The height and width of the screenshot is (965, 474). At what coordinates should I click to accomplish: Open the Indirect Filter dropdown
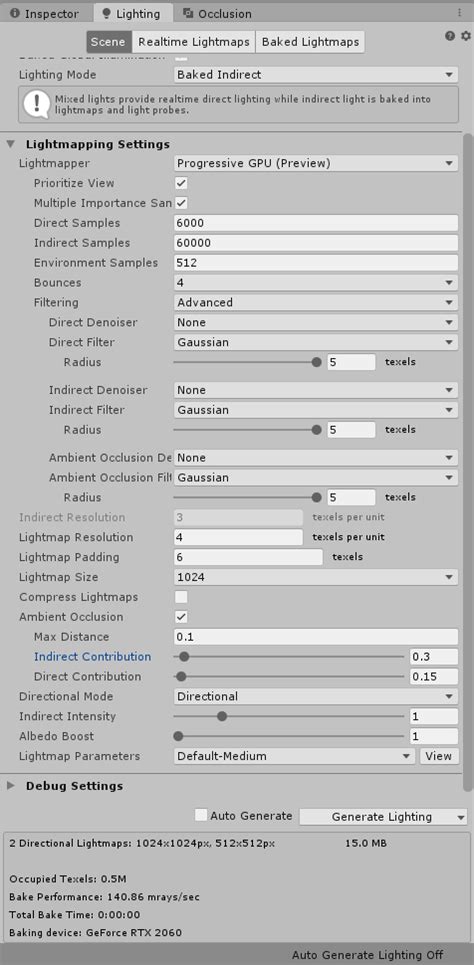[316, 410]
